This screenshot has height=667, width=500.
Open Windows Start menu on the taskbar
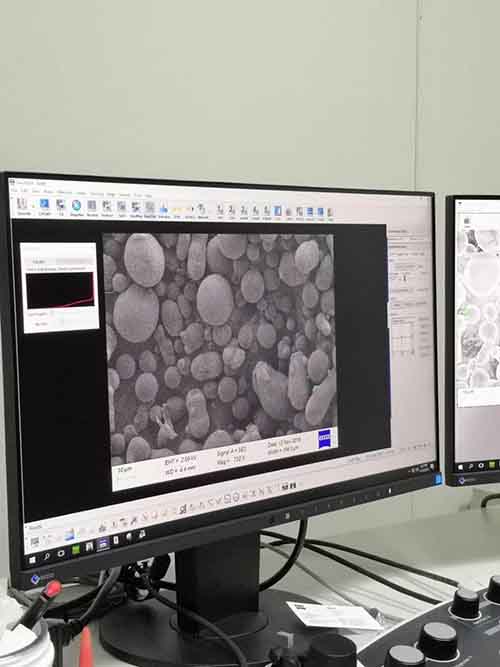click(x=32, y=559)
